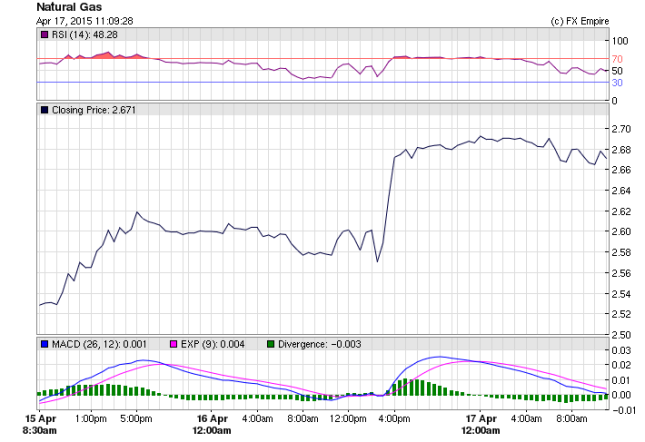
Task: Click the 2.70 price axis label
Action: point(621,129)
